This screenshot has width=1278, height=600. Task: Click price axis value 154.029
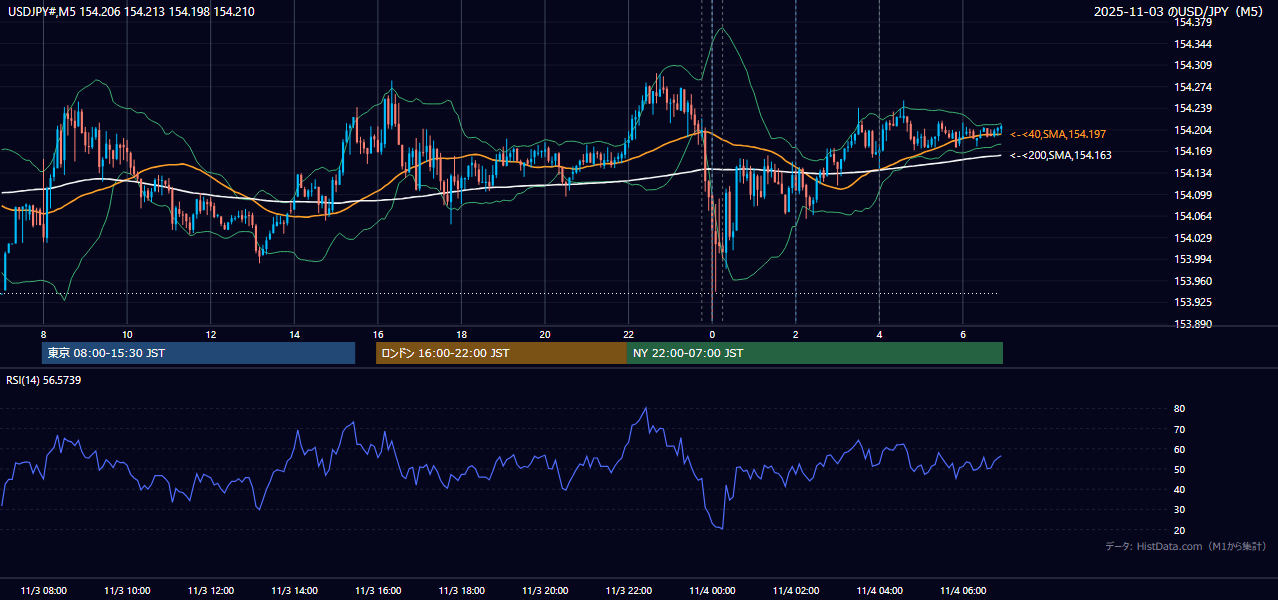point(1193,238)
